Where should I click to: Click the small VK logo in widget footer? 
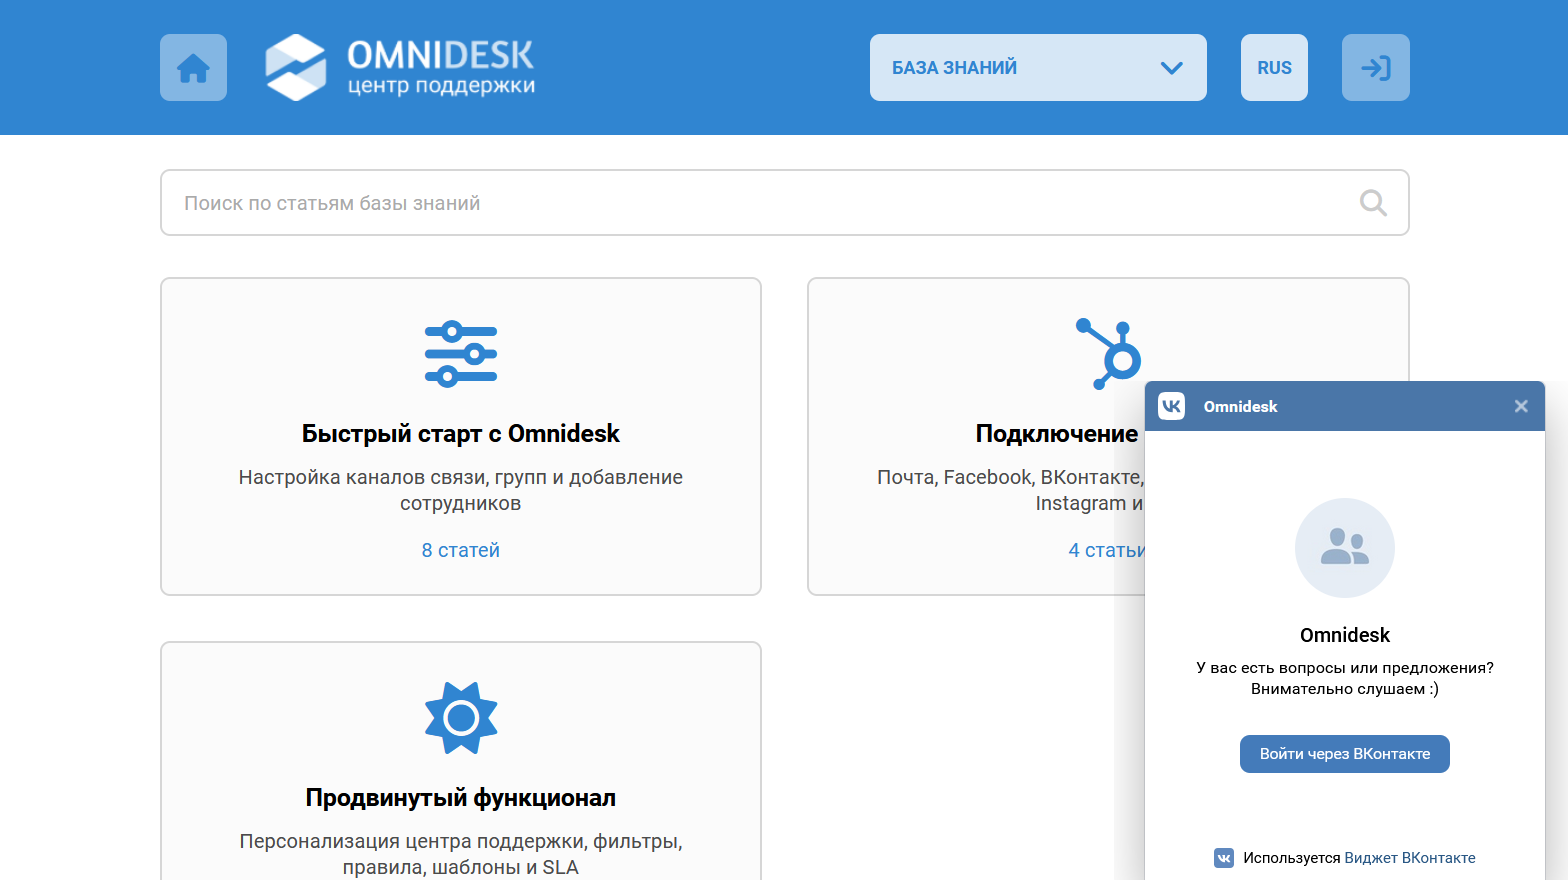point(1224,858)
